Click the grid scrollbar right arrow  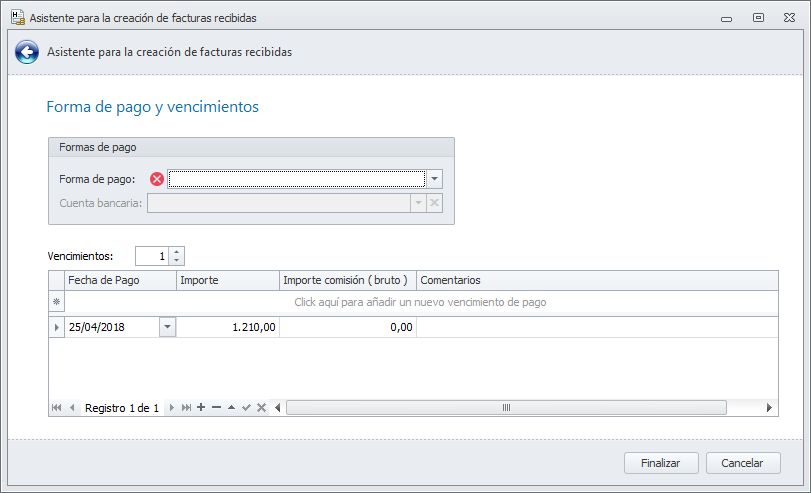[x=769, y=408]
